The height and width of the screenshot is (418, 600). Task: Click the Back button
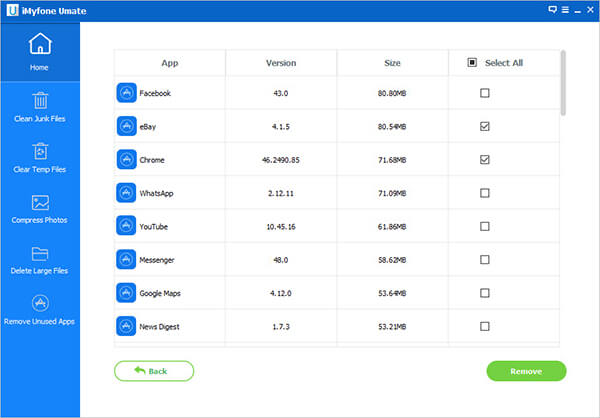[x=154, y=371]
